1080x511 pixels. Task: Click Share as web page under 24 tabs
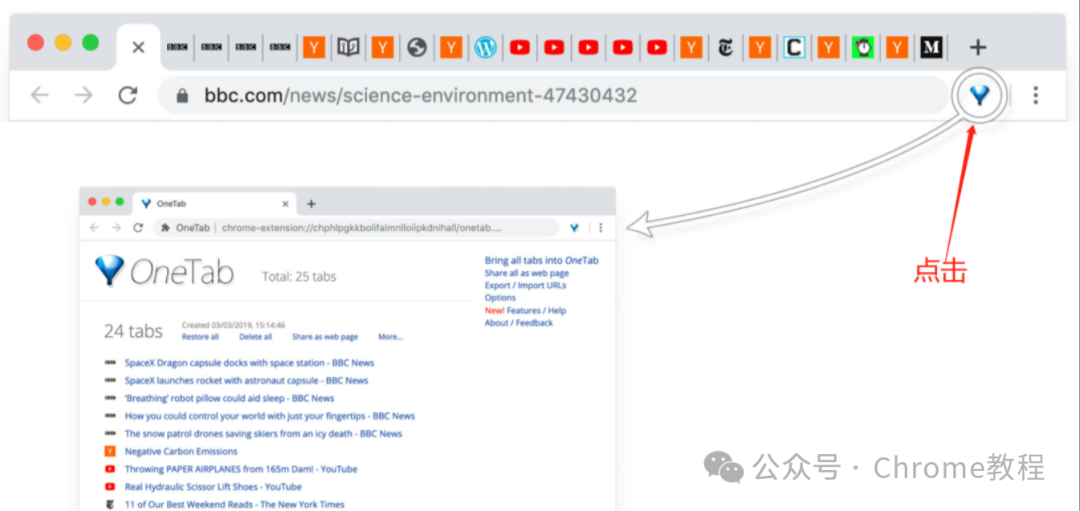tap(325, 337)
